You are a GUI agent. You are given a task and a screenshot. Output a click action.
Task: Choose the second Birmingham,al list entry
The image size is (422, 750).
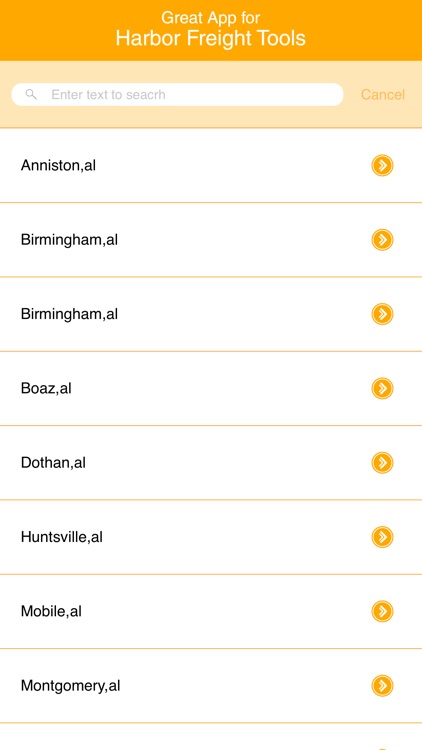(x=211, y=314)
